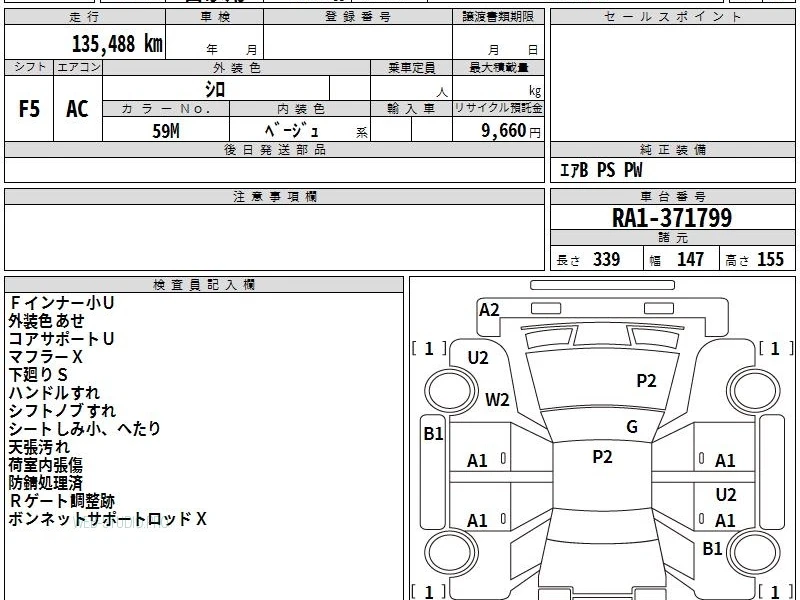Click the A2 mark on the front bumper
Screen dimensions: 800x600
(489, 310)
